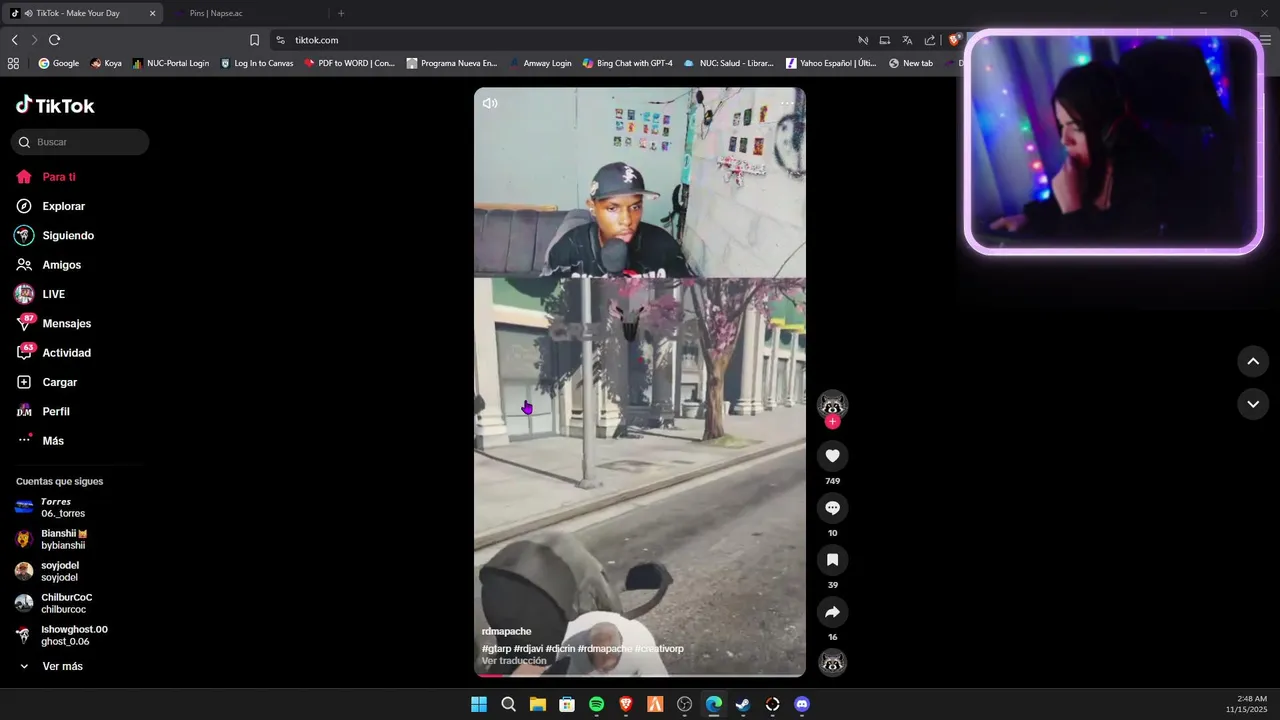Open the Amway Login bookmark
The image size is (1280, 720).
pyautogui.click(x=540, y=63)
